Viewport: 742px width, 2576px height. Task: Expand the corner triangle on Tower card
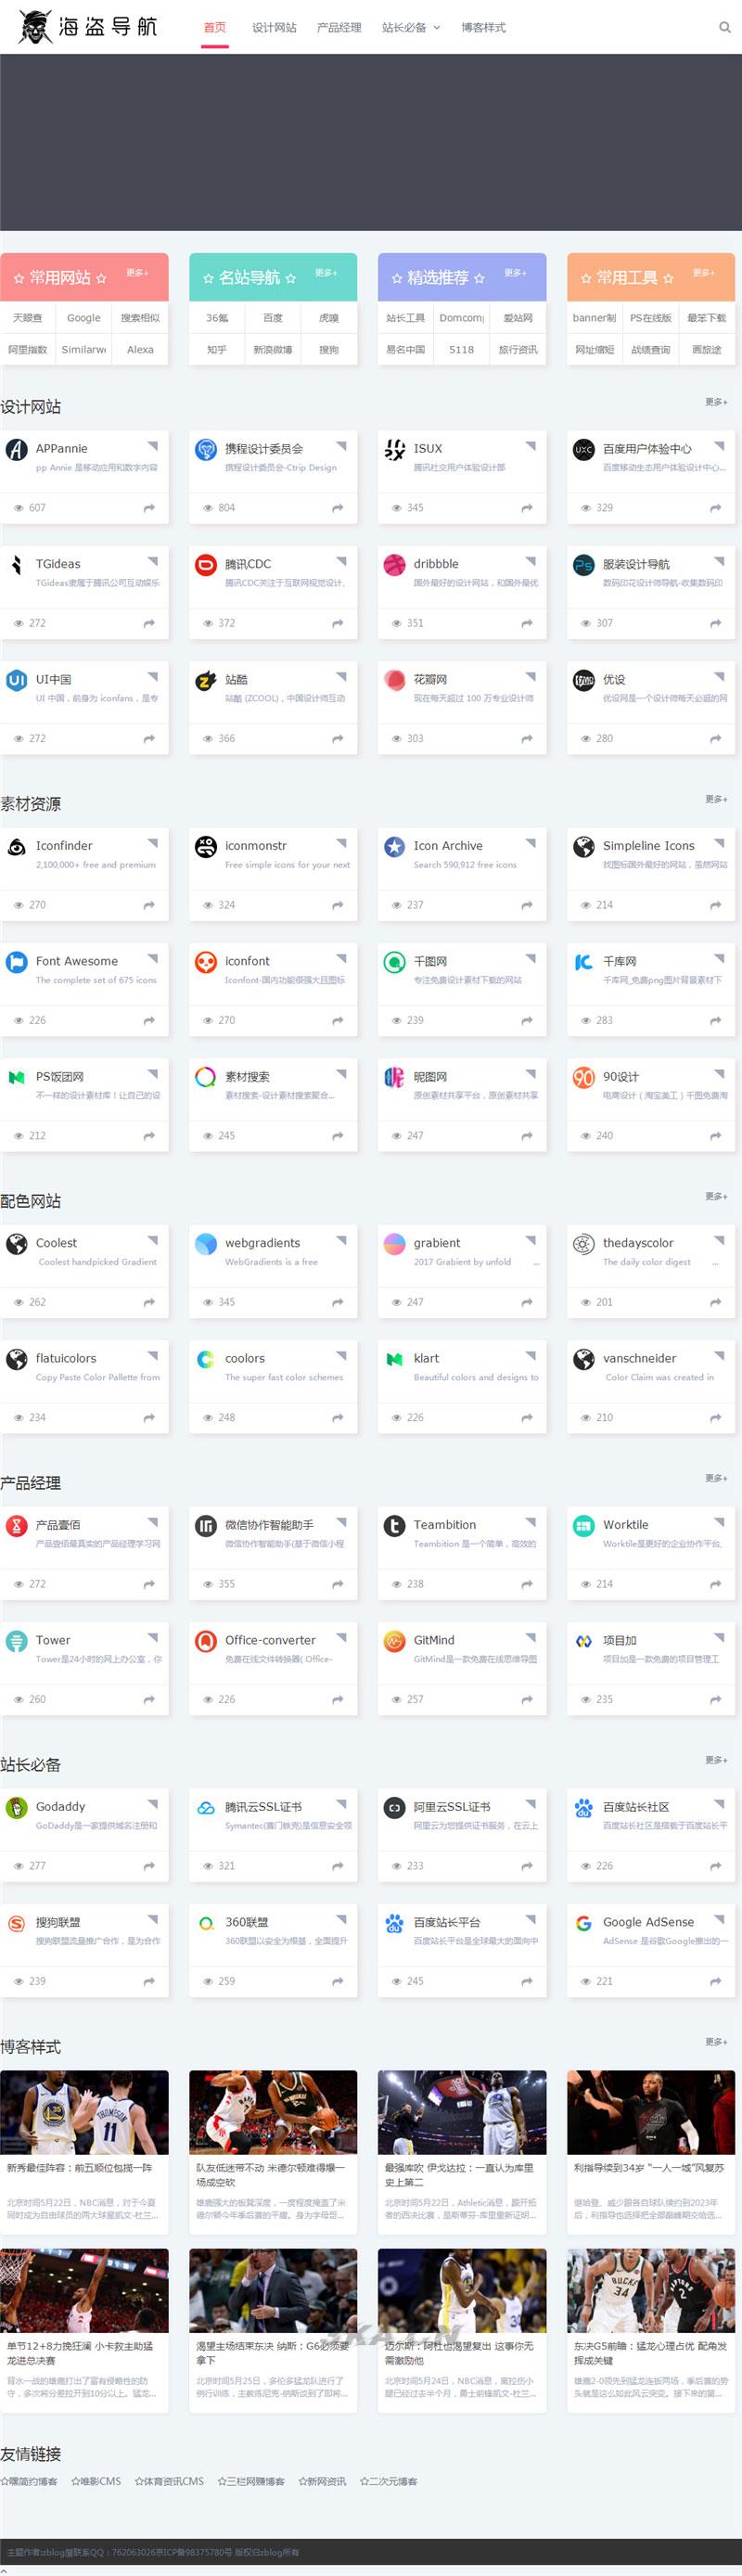coord(153,1637)
